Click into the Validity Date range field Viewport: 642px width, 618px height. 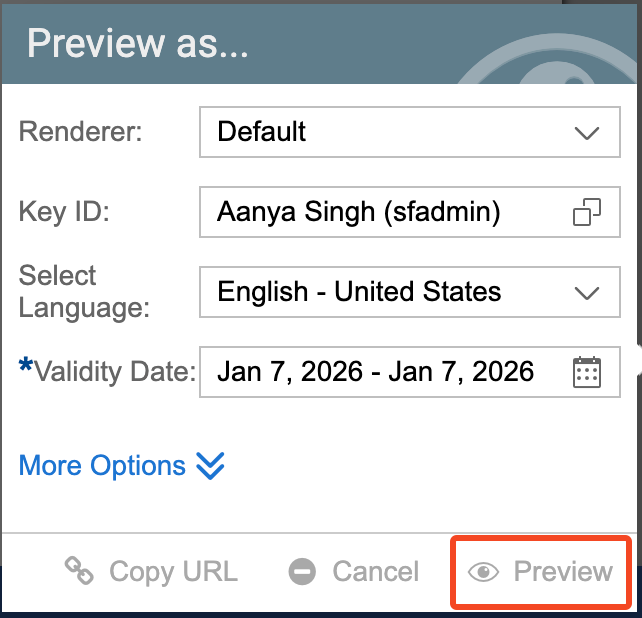(x=380, y=372)
